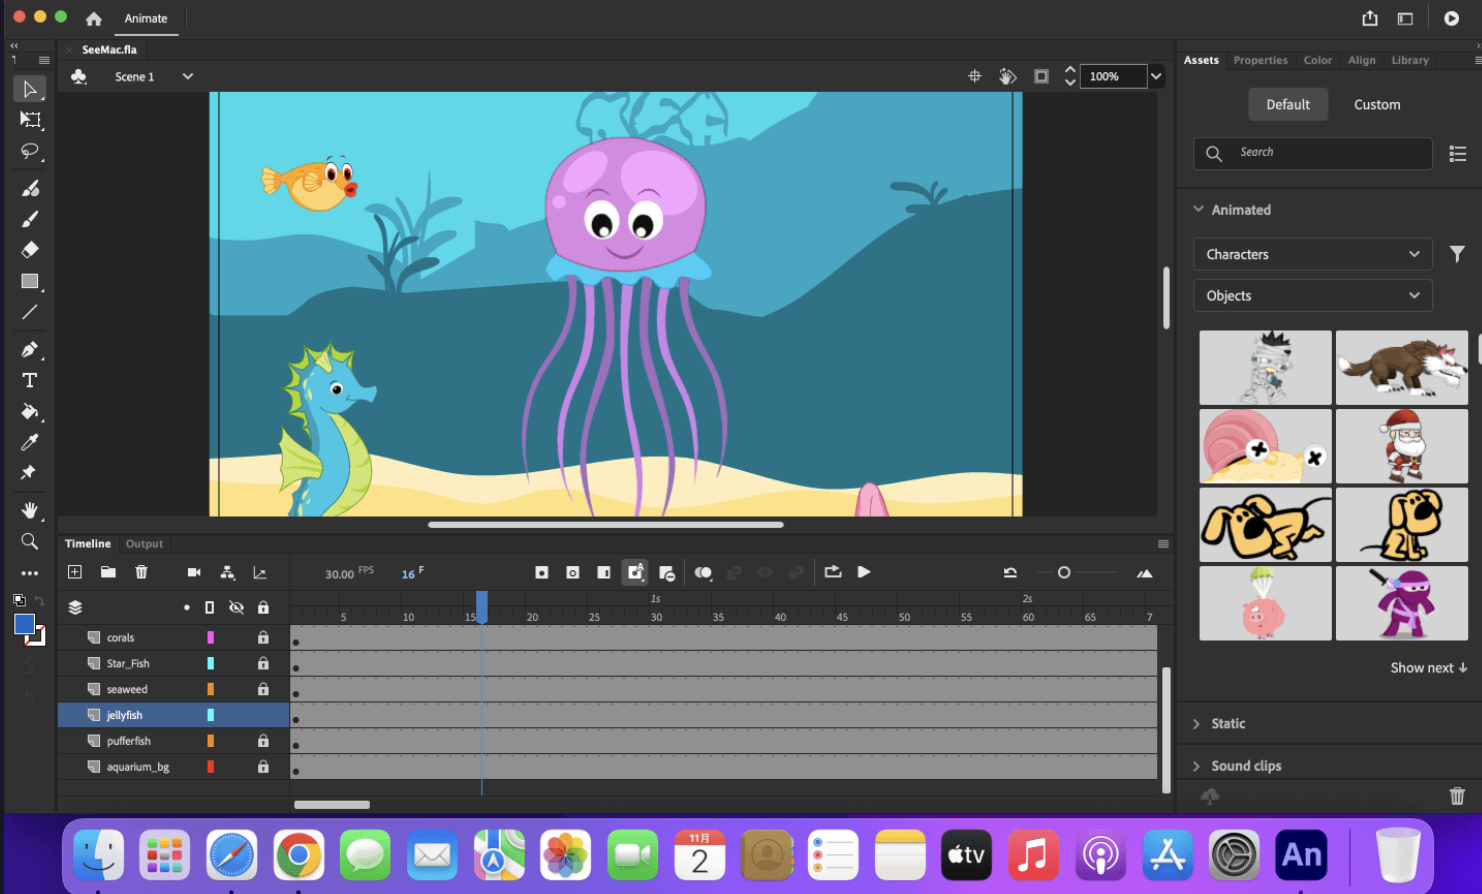Switch to the Properties tab
1482x894 pixels.
[1260, 60]
